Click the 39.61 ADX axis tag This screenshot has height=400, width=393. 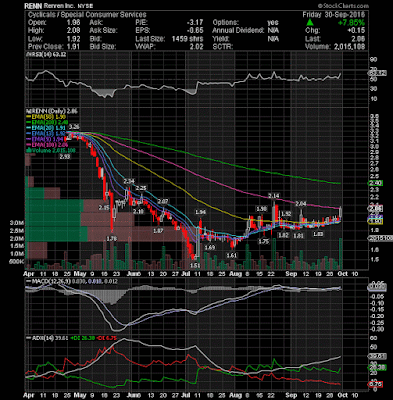click(377, 356)
